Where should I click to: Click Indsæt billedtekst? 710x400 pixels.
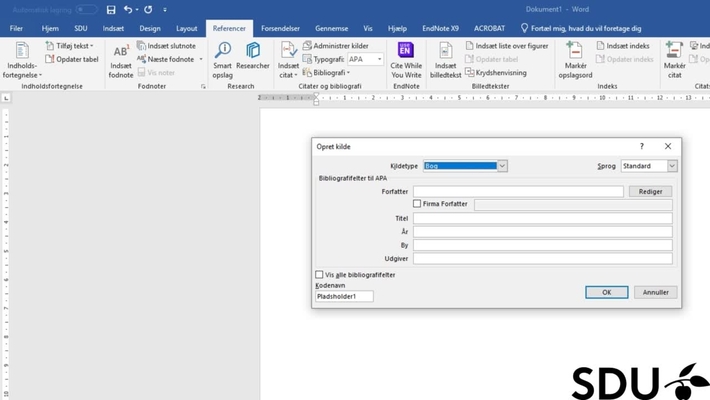point(446,60)
